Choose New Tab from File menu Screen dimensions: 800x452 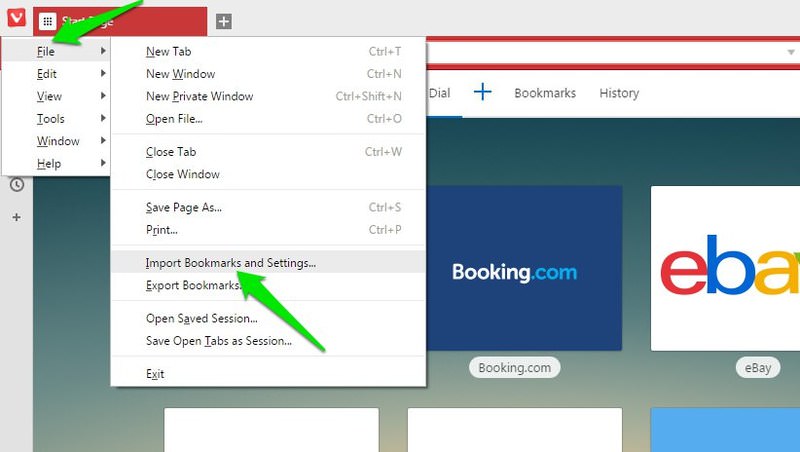coord(268,51)
